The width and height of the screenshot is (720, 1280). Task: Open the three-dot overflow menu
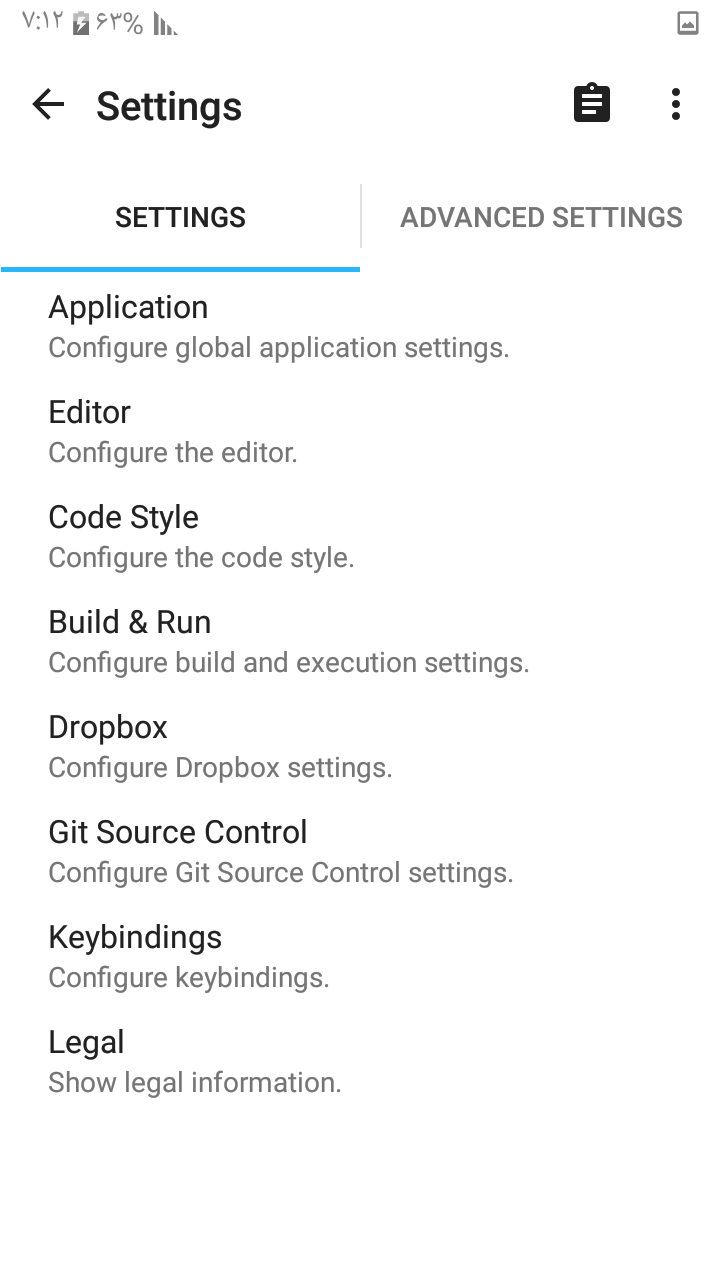[x=676, y=104]
